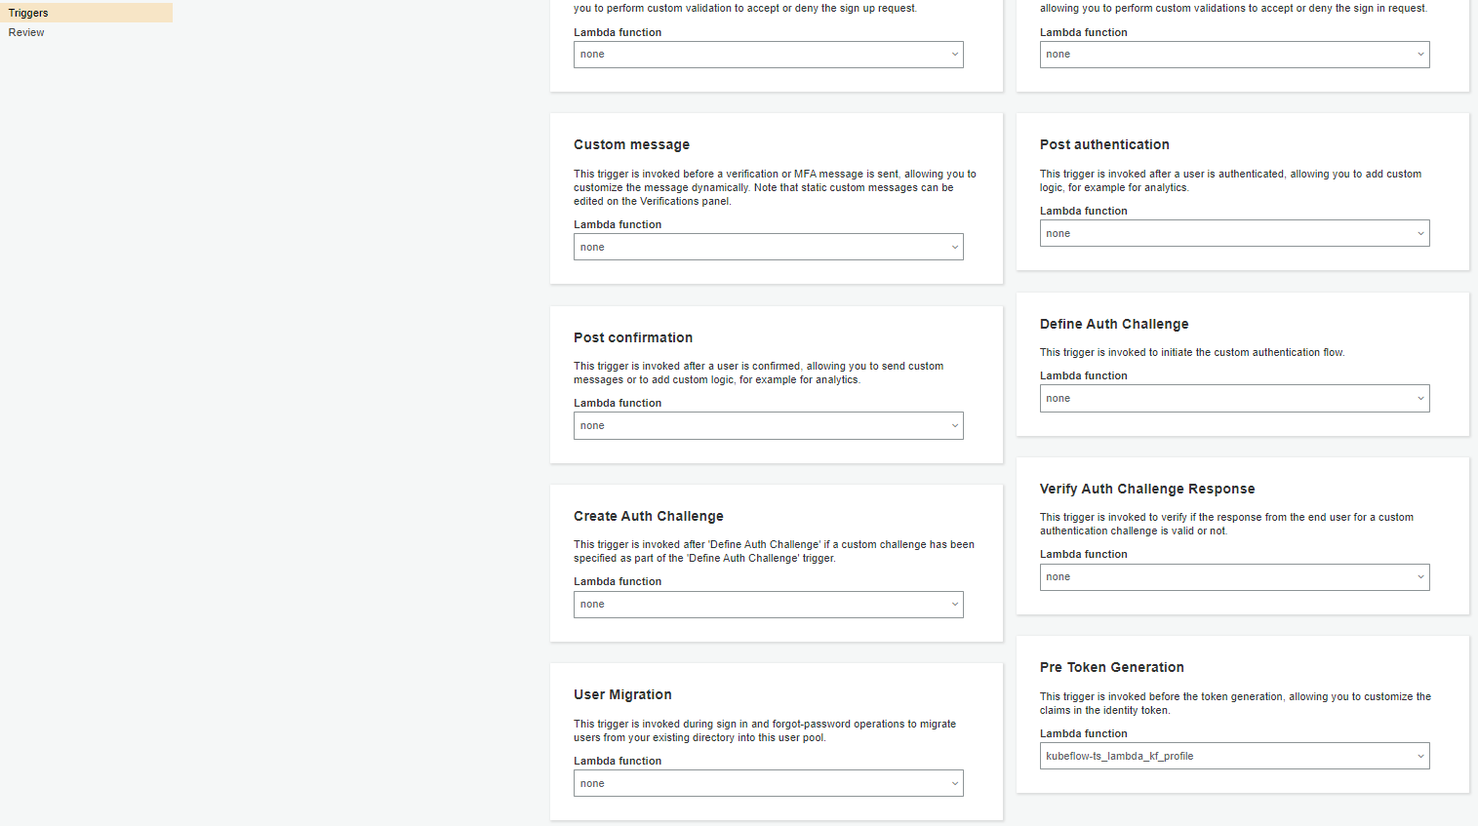Open the Lambda dropdown for sign up request validation

tap(768, 54)
